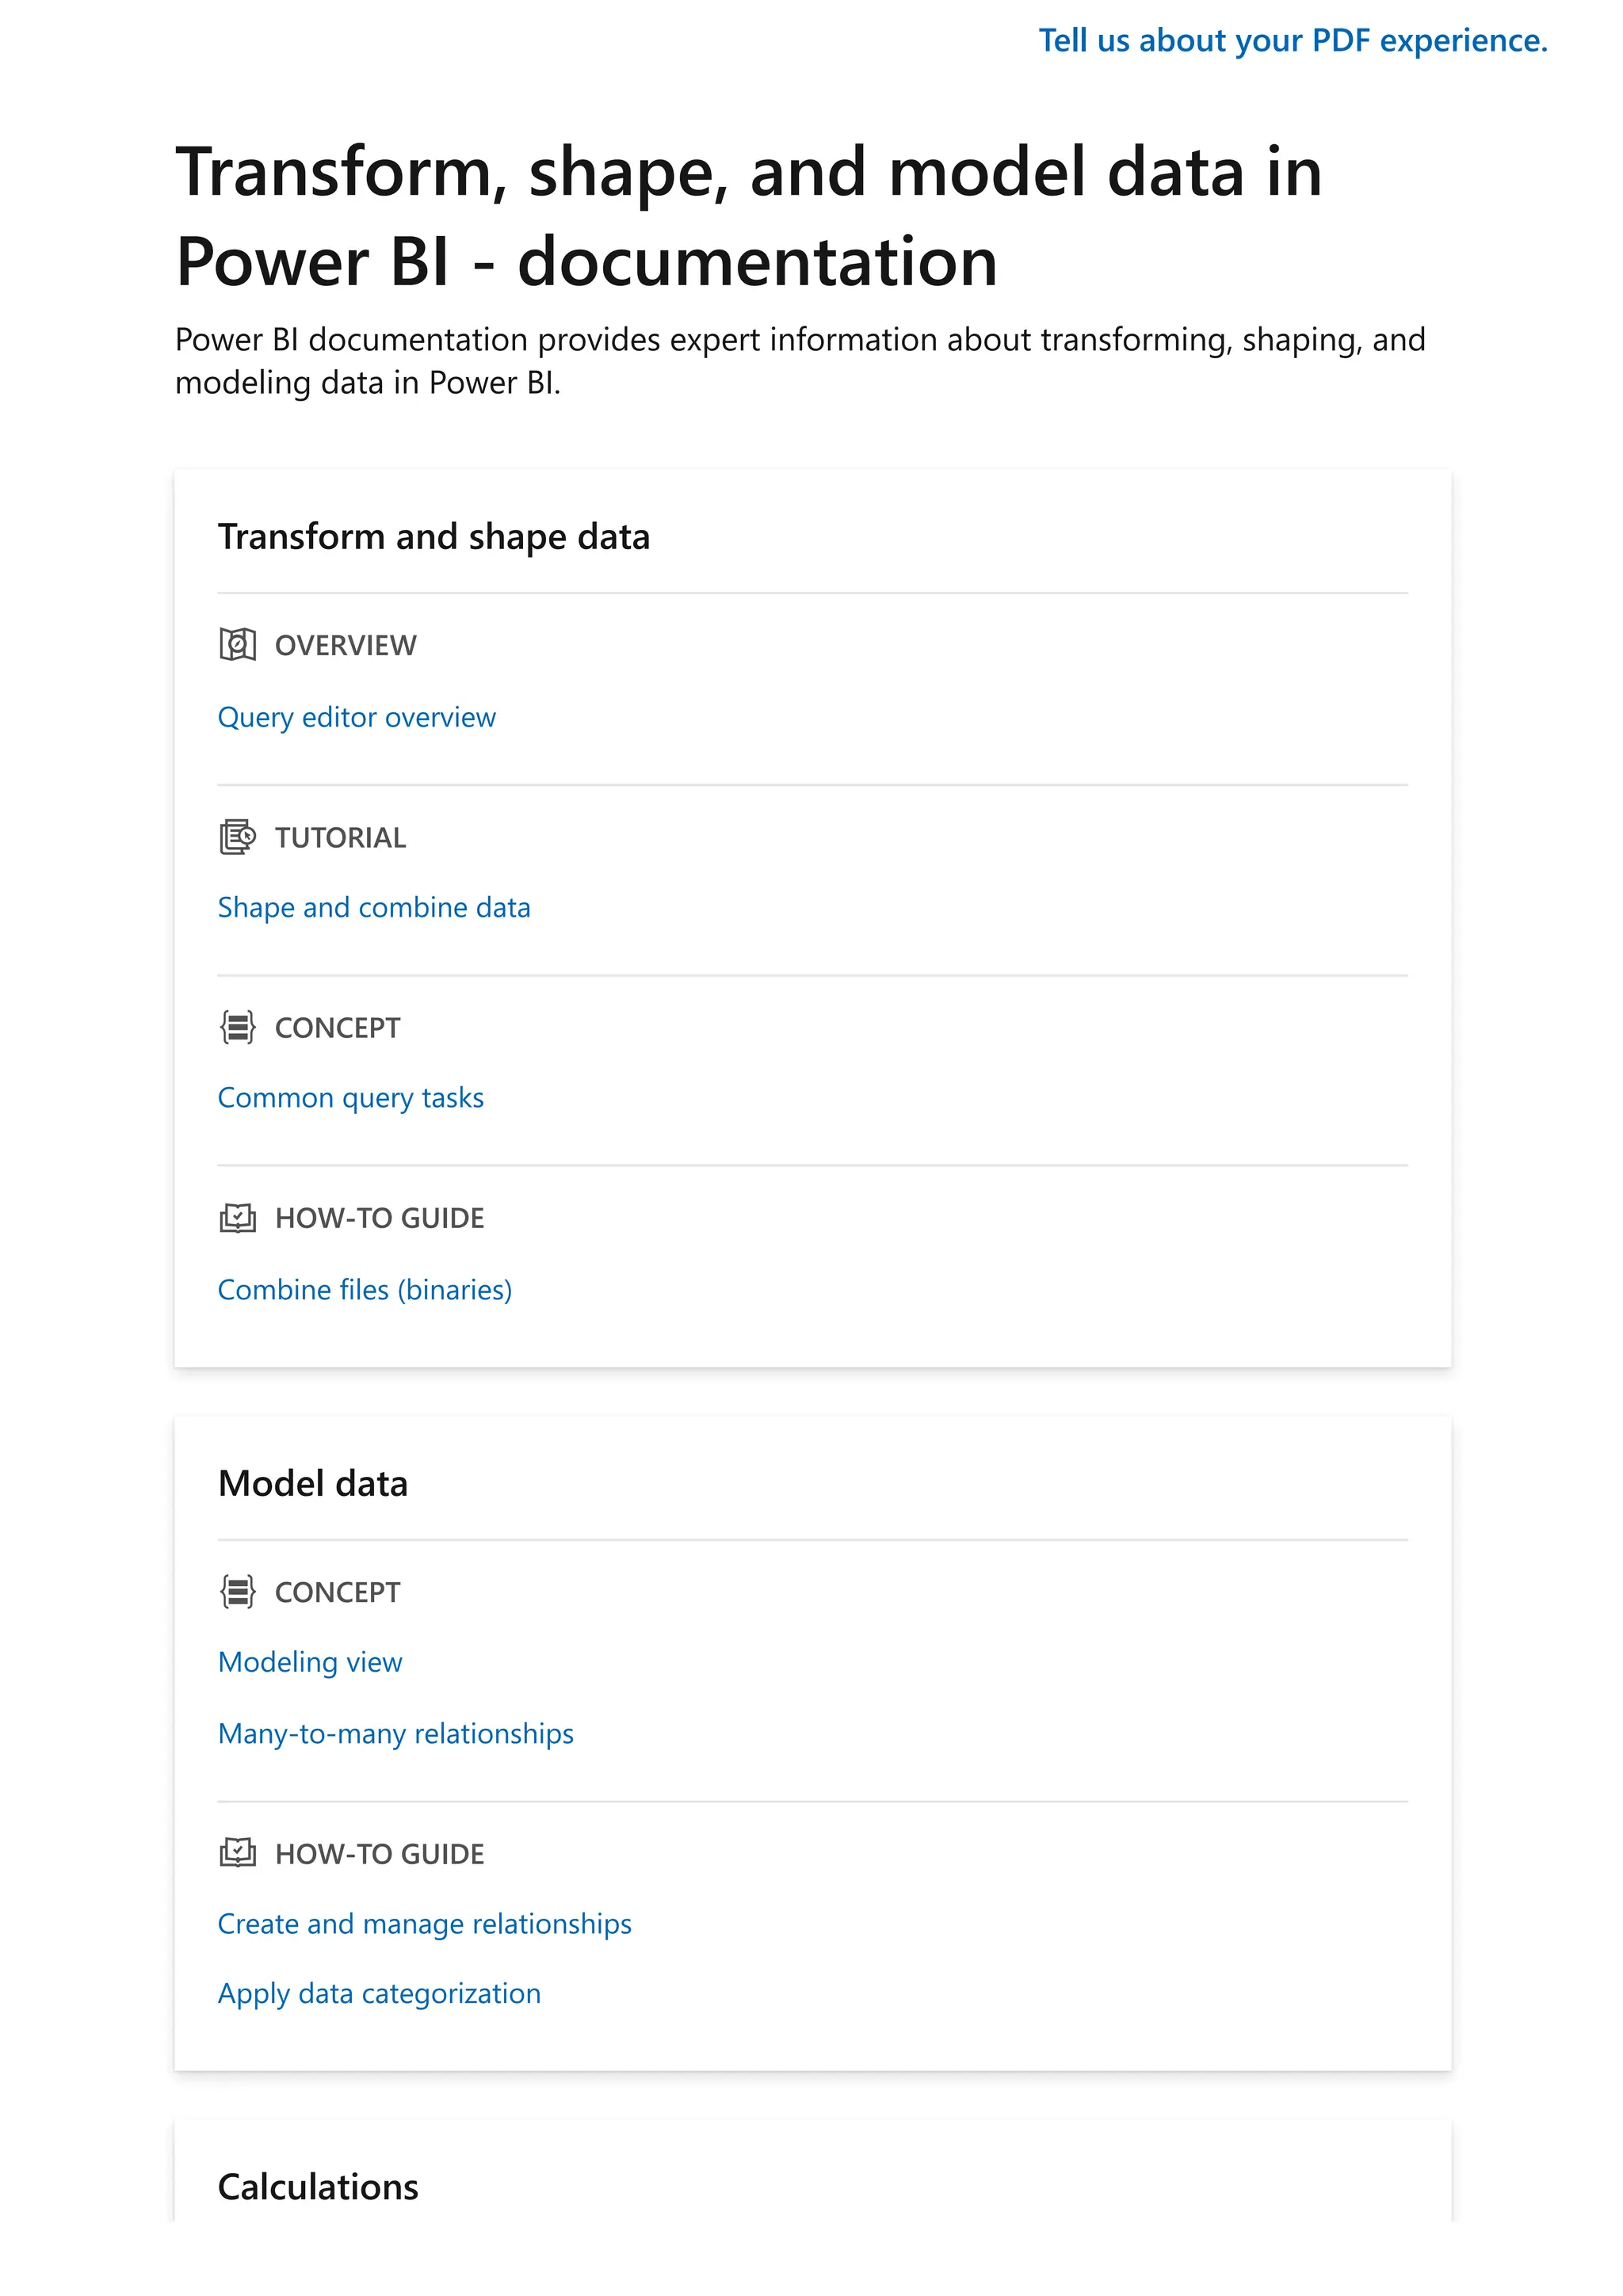Go to Combine files (binaries) guide

[364, 1290]
